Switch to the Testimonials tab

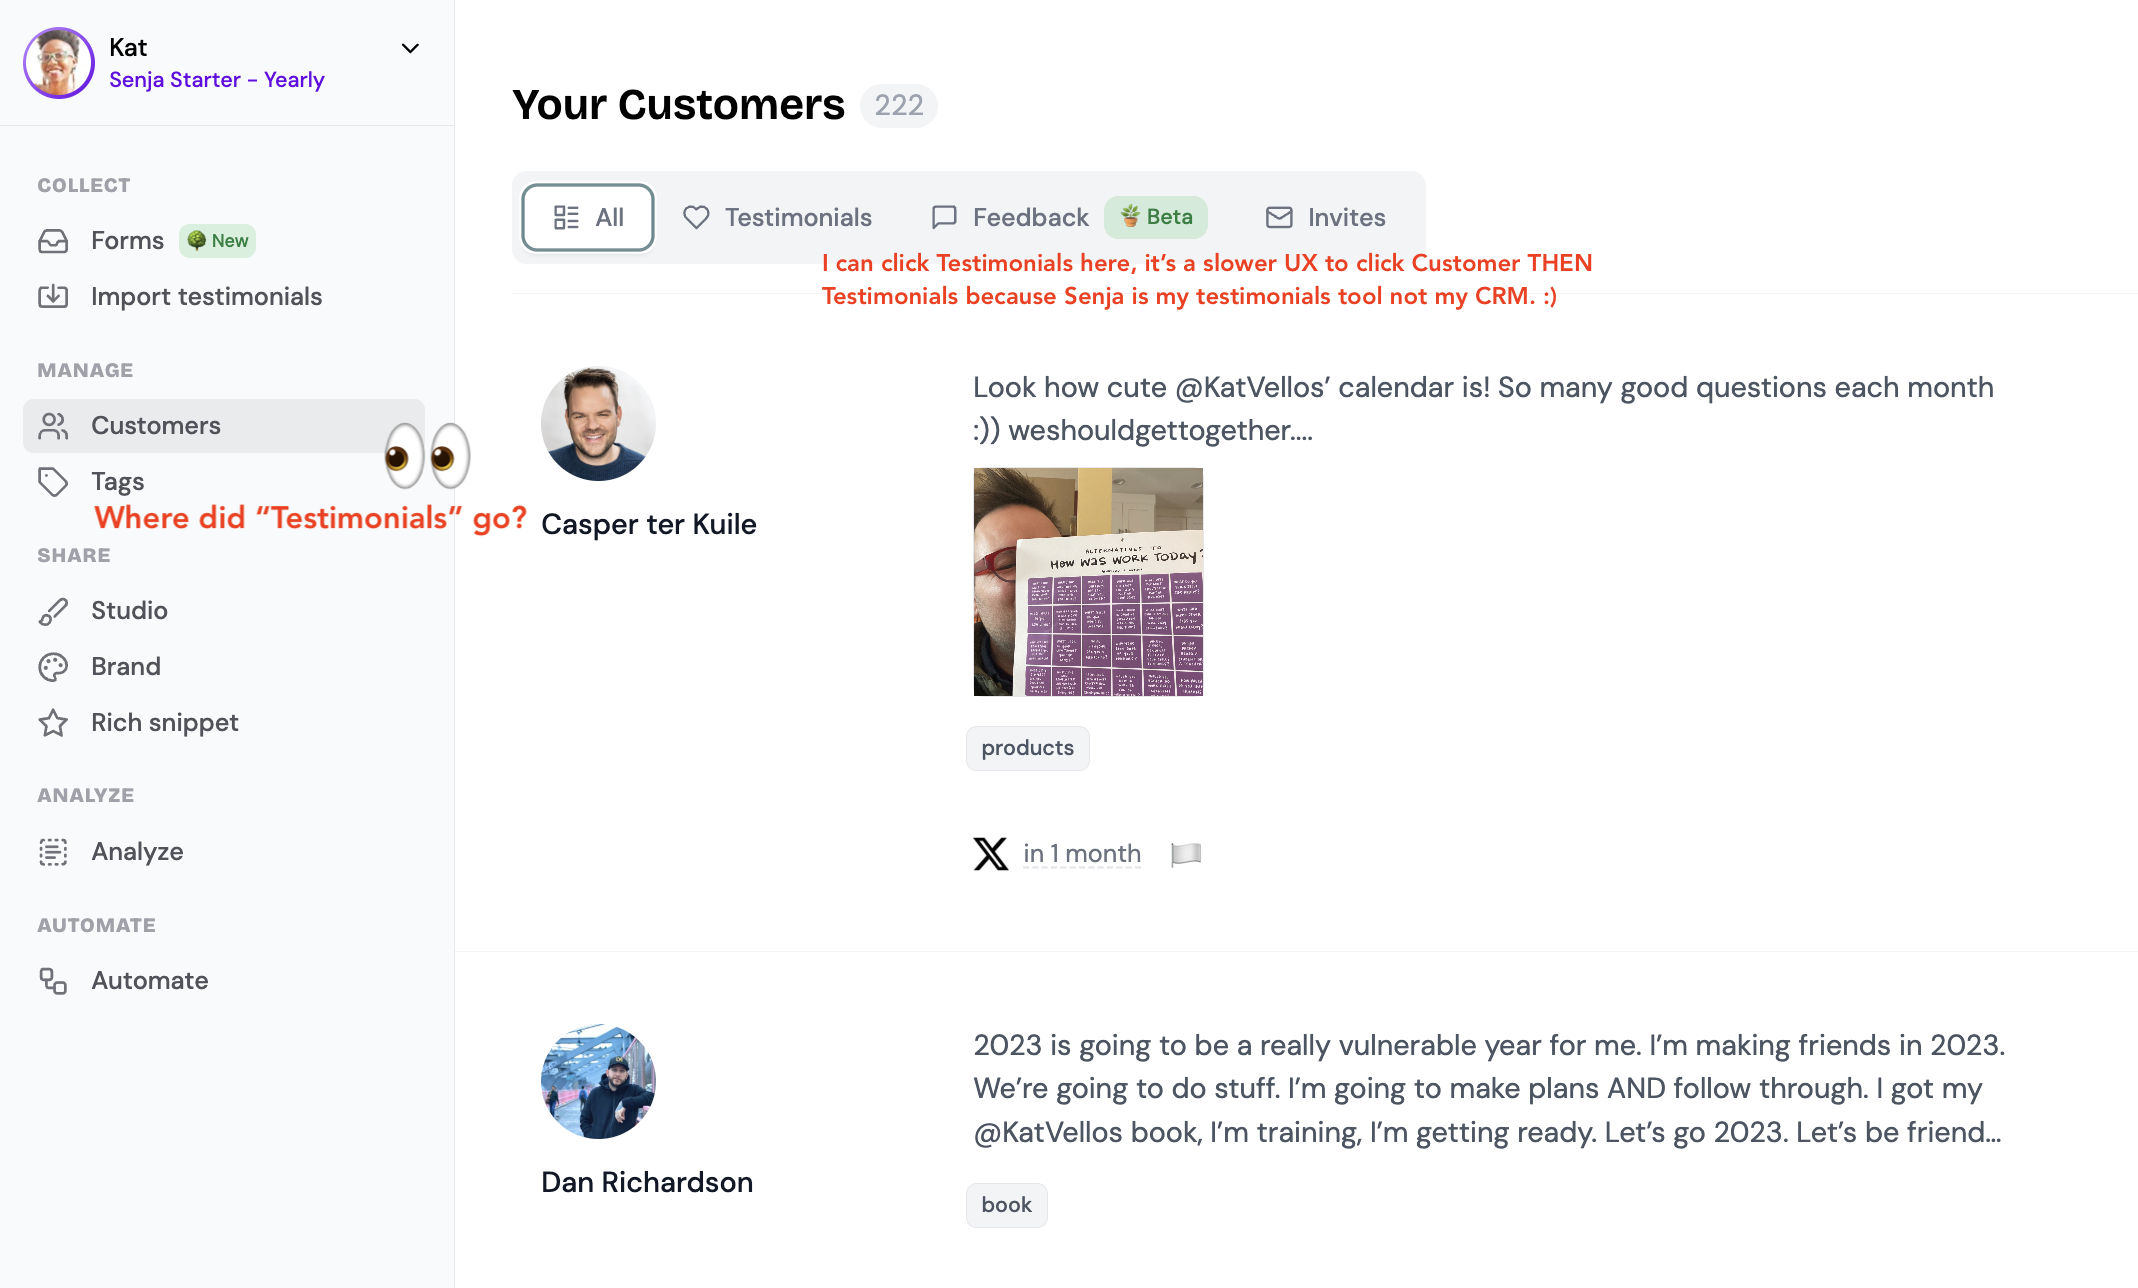[x=777, y=217]
